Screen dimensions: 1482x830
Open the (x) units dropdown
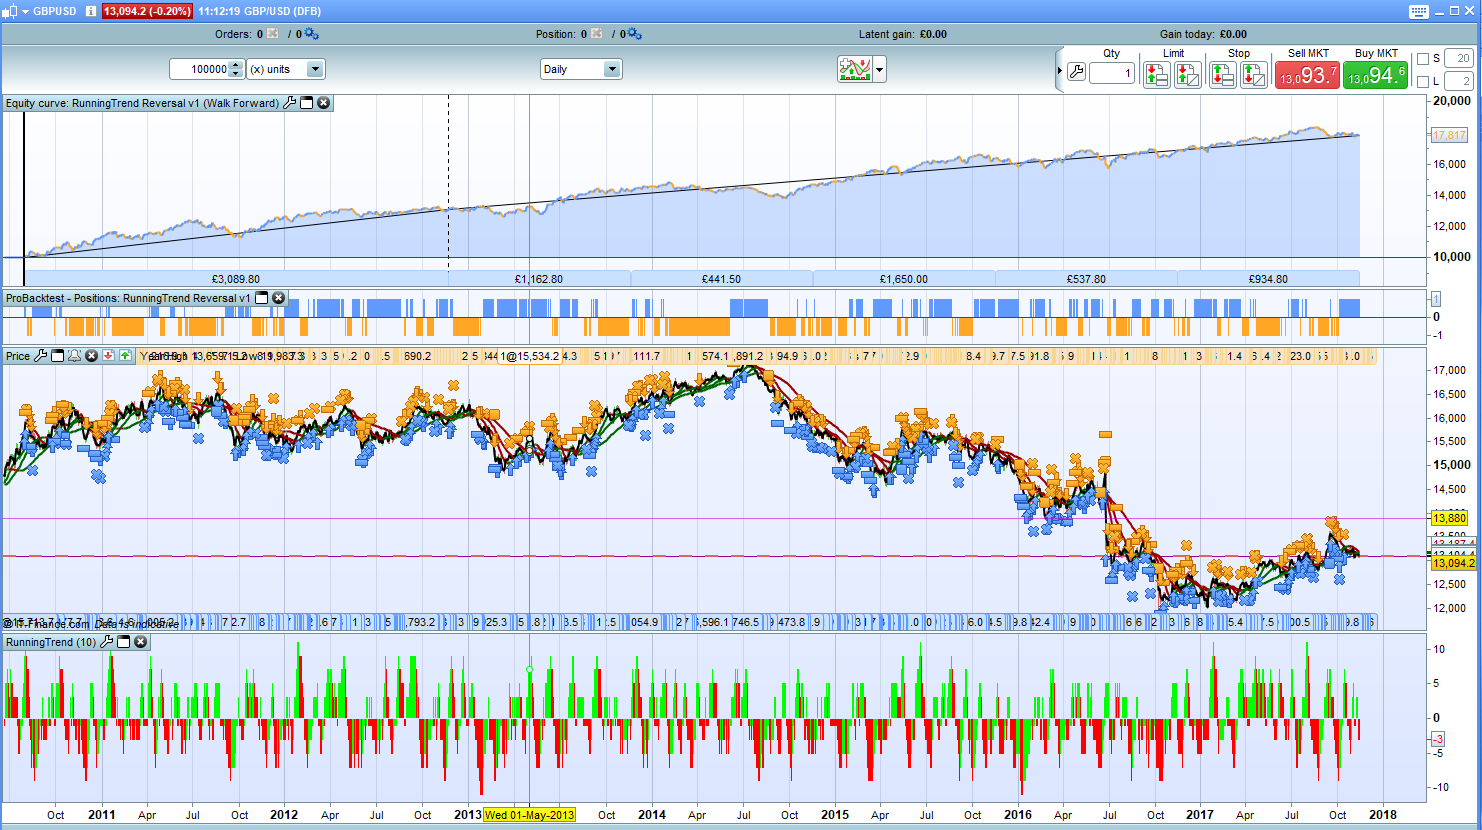point(315,69)
